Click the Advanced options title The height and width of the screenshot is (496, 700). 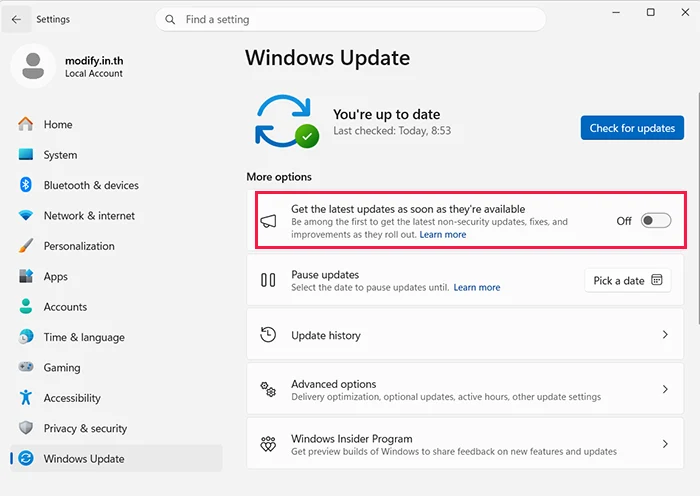click(333, 384)
